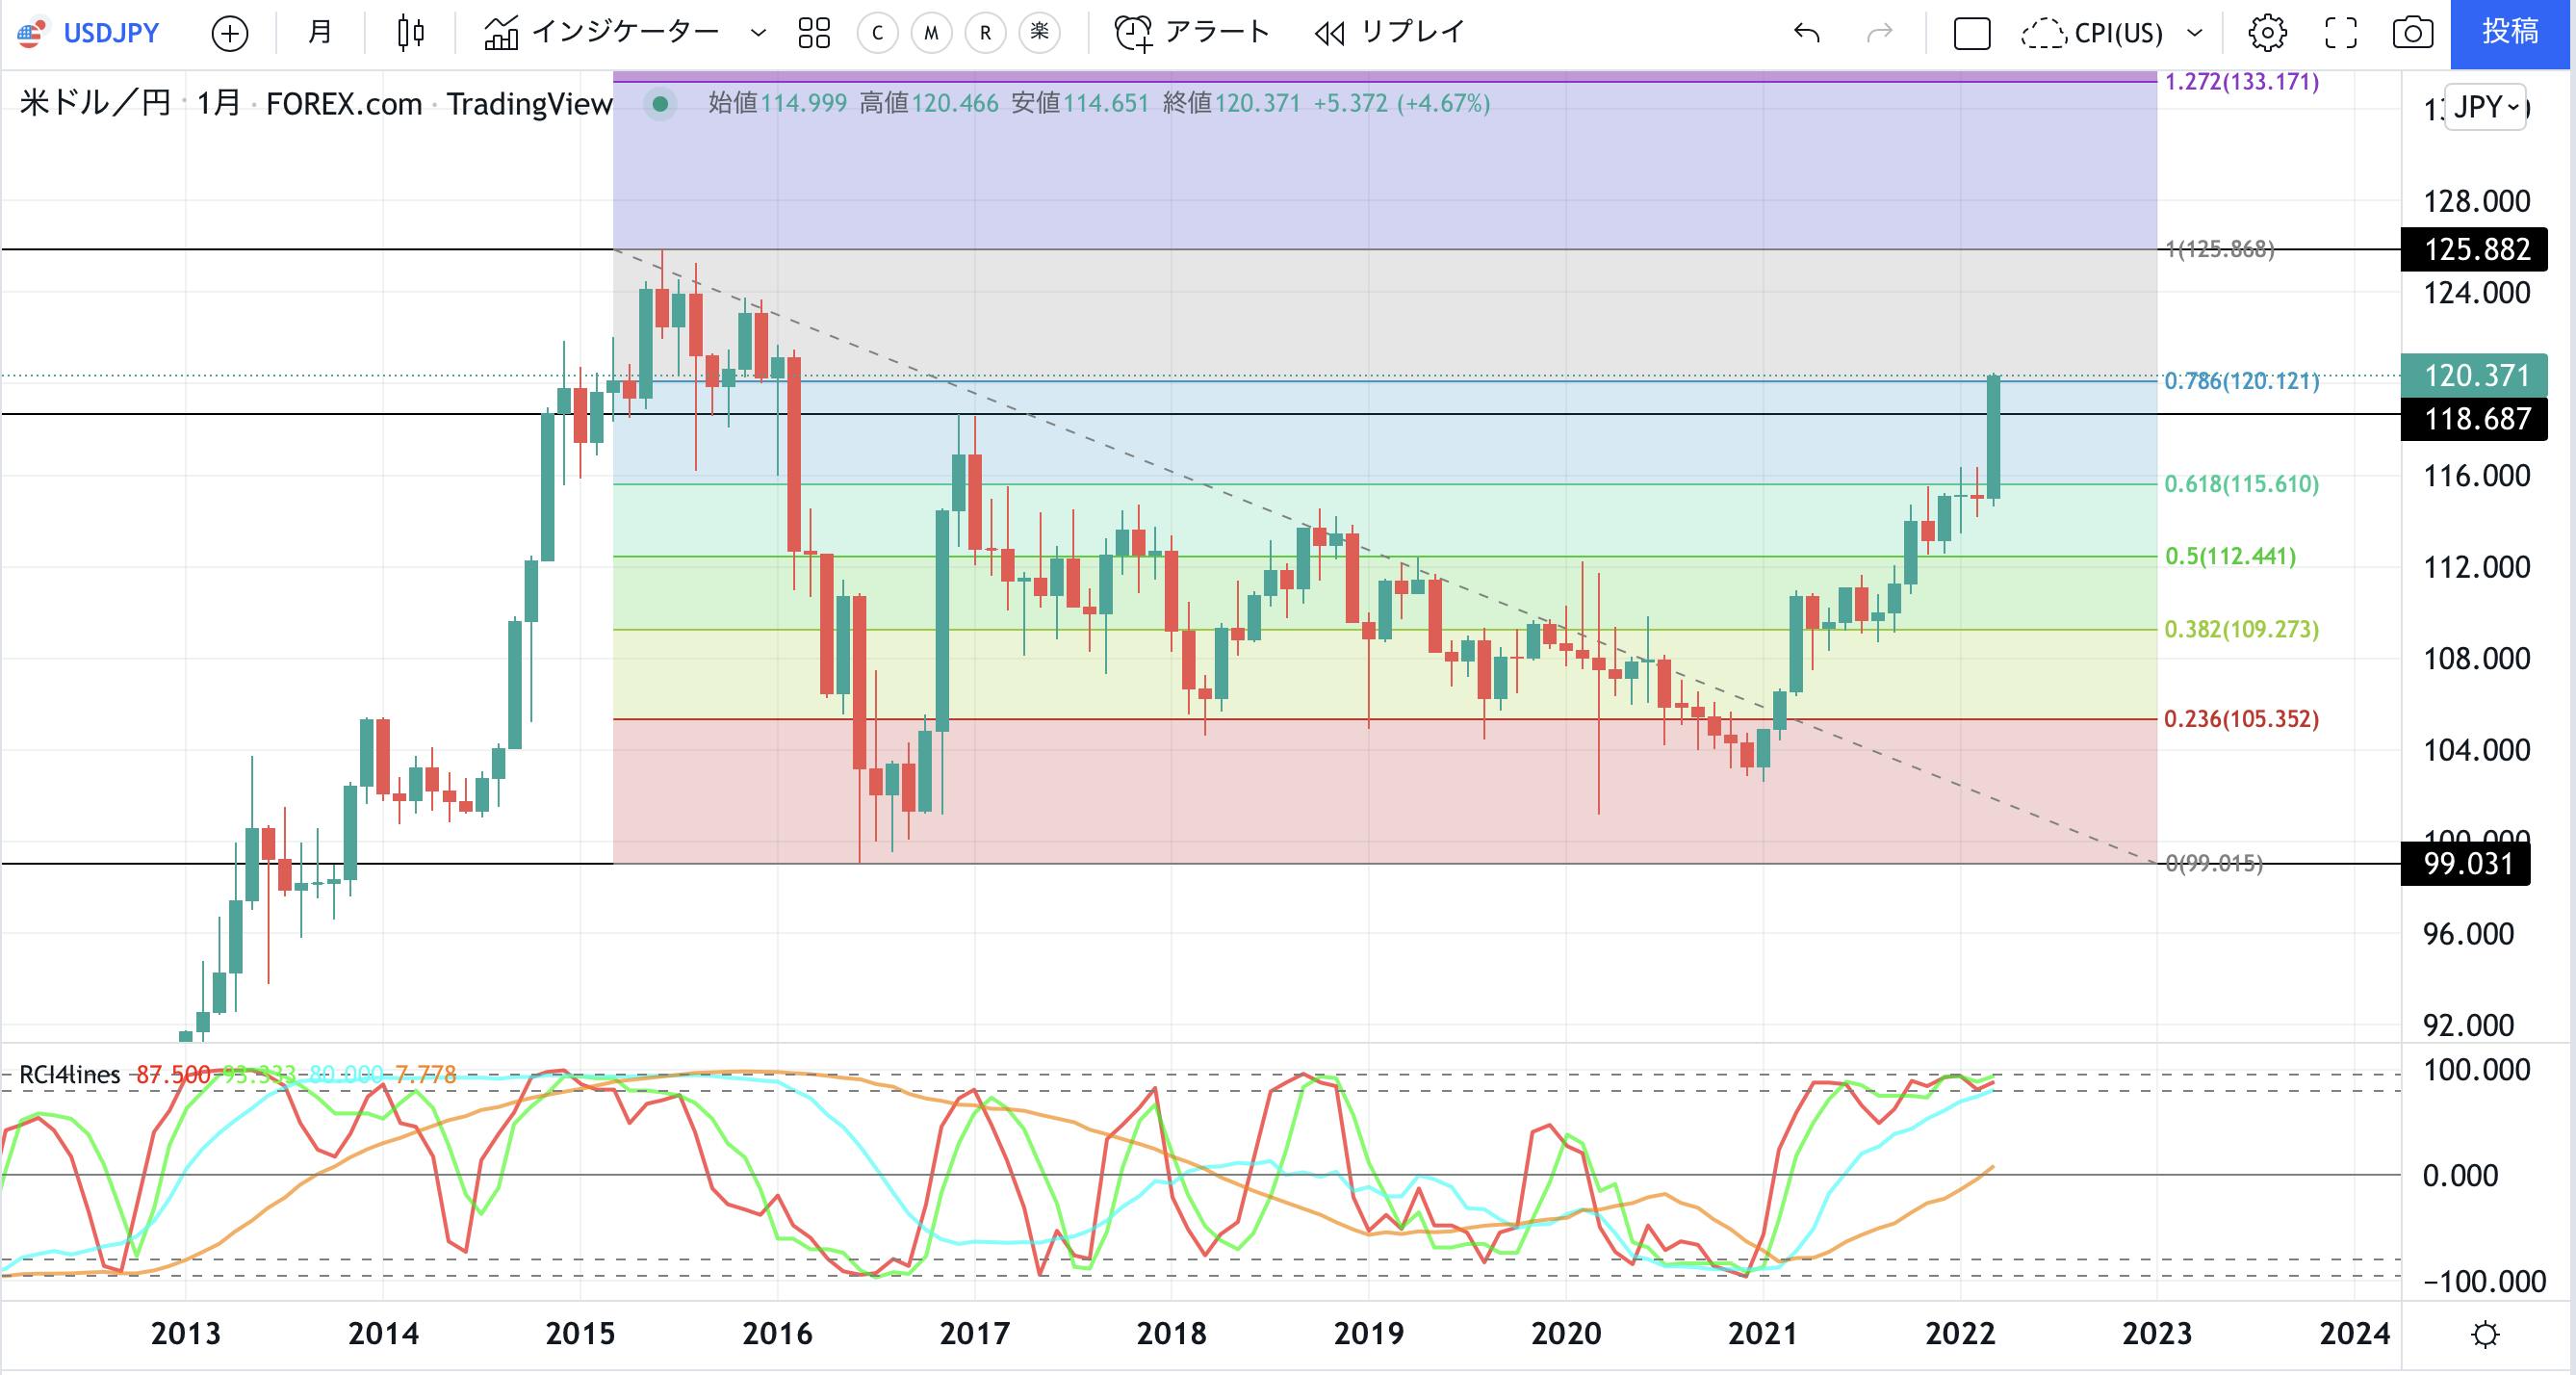Screen dimensions: 2576x1375
Task: Select the C quick-access template button
Action: pos(878,33)
